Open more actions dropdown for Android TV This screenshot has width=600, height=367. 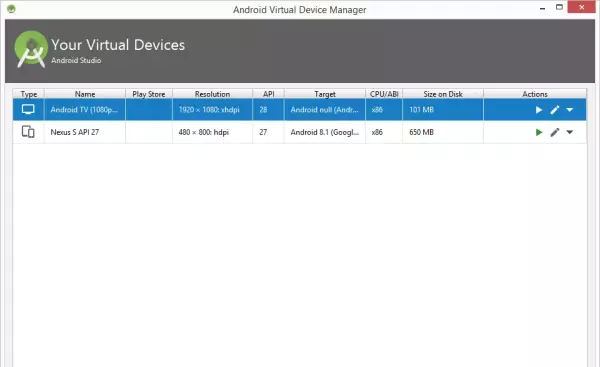569,110
